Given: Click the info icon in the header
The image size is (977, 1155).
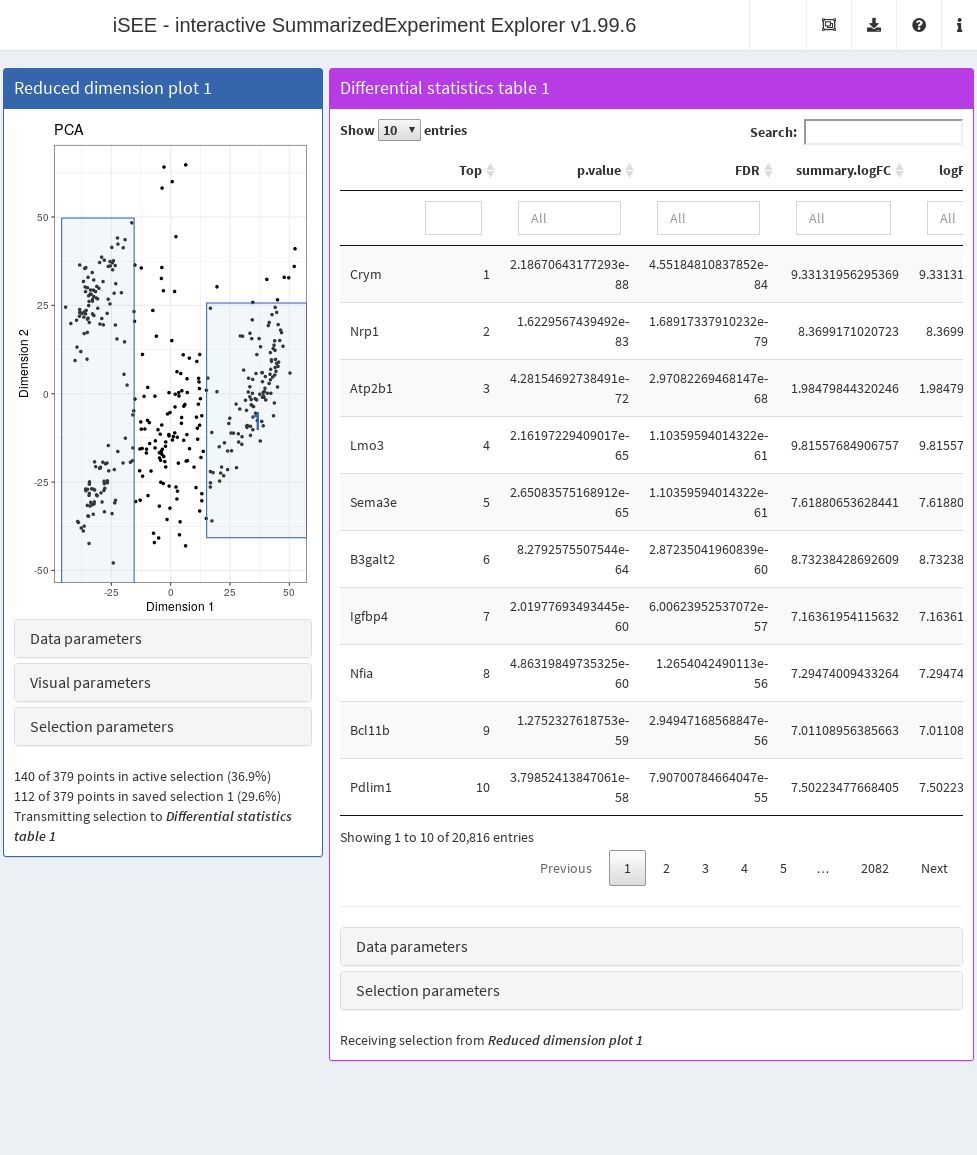Looking at the screenshot, I should pos(959,25).
